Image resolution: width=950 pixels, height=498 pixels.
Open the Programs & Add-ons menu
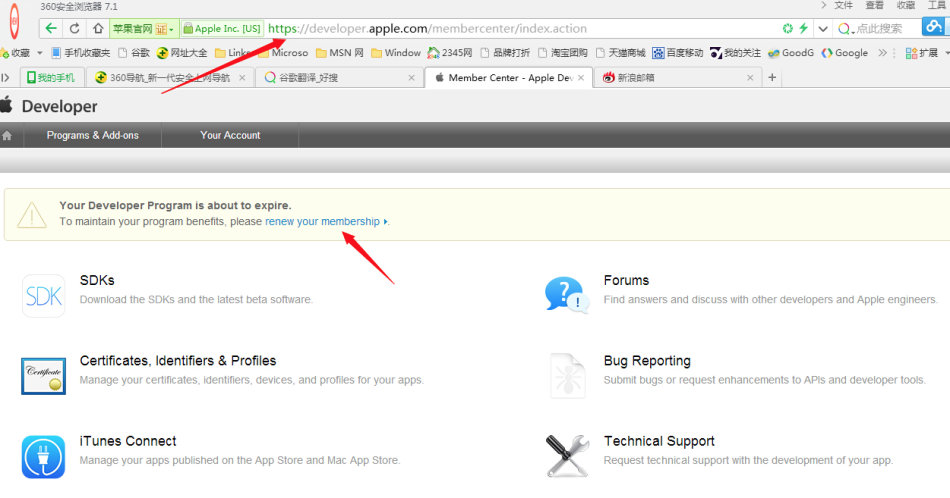point(93,135)
